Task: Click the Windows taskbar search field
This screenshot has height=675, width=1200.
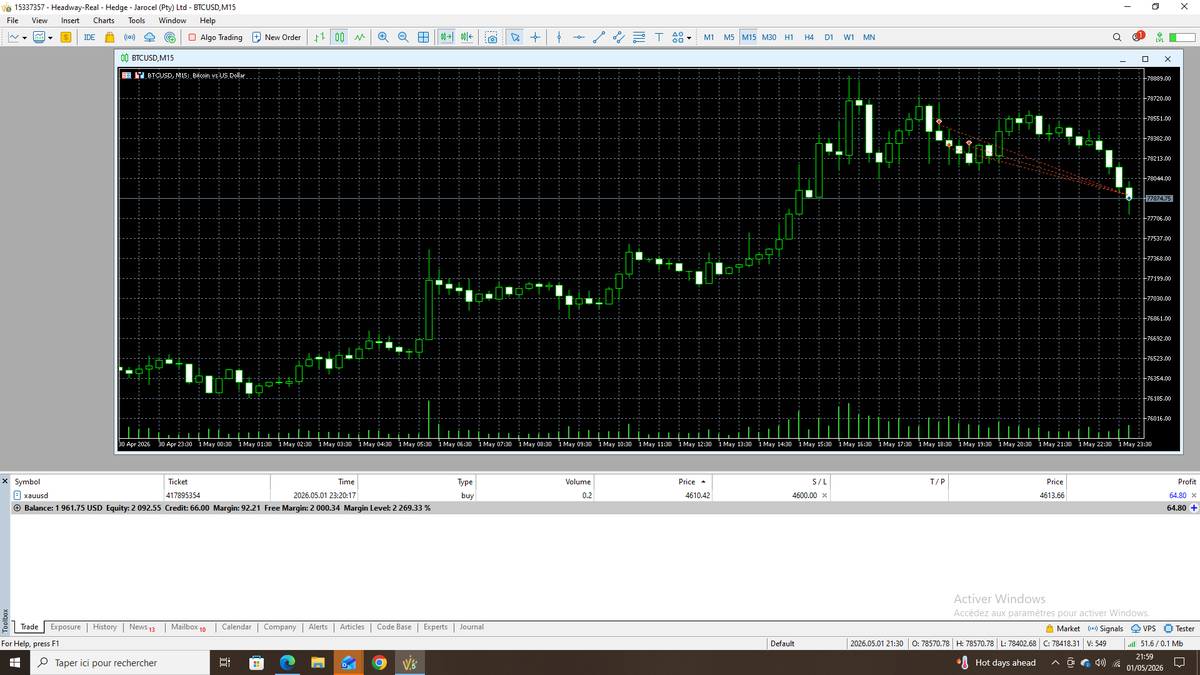Action: pos(118,662)
